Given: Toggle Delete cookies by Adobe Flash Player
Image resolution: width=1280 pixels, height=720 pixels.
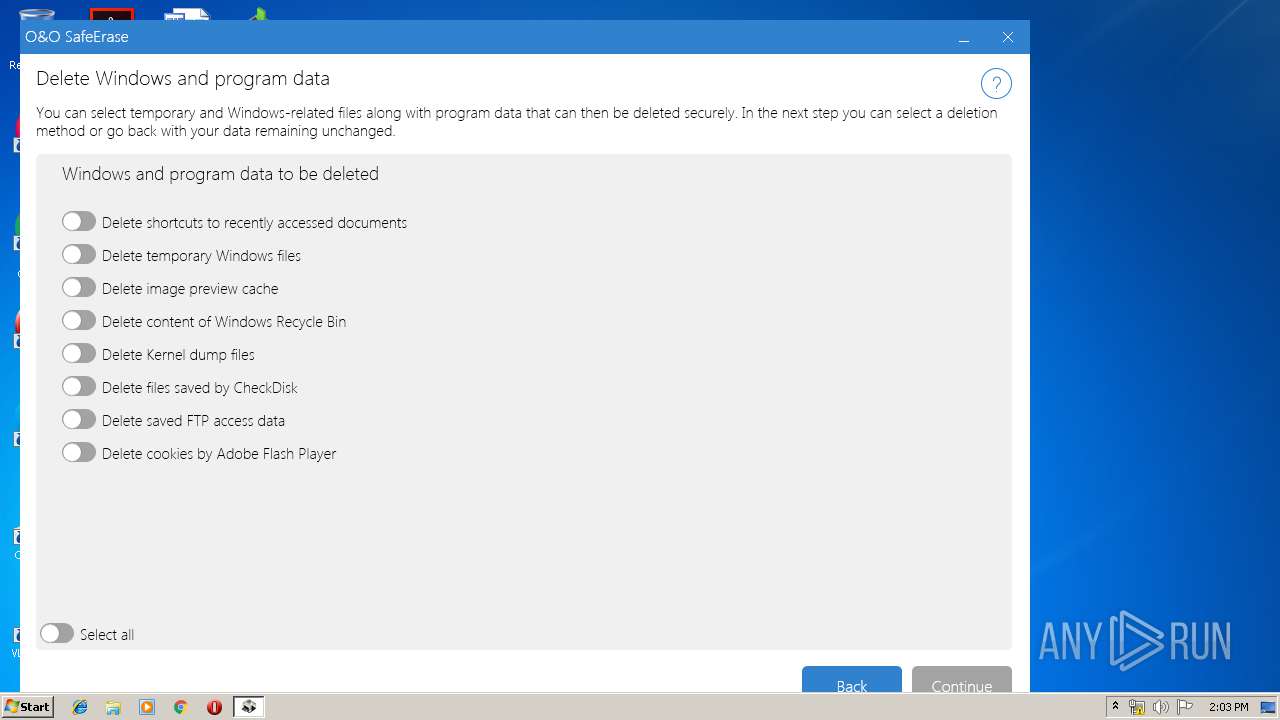Looking at the screenshot, I should (79, 453).
